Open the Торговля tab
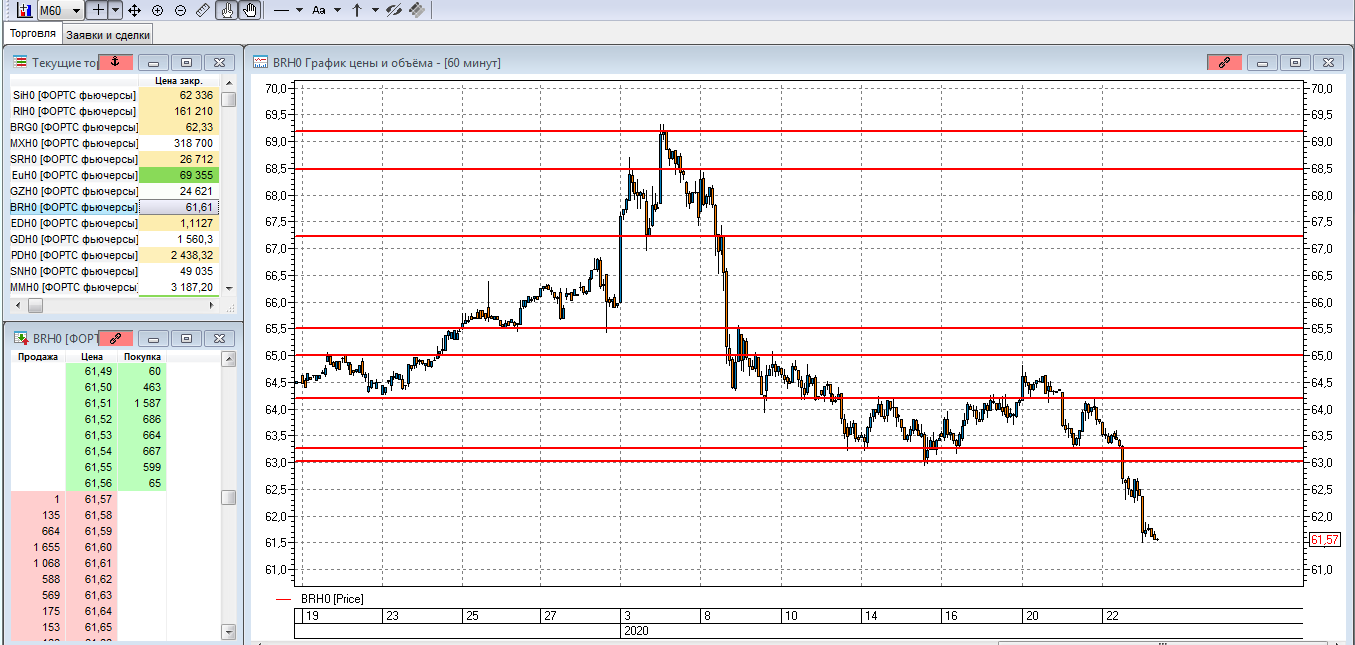Viewport: 1355px width, 645px height. pyautogui.click(x=33, y=34)
